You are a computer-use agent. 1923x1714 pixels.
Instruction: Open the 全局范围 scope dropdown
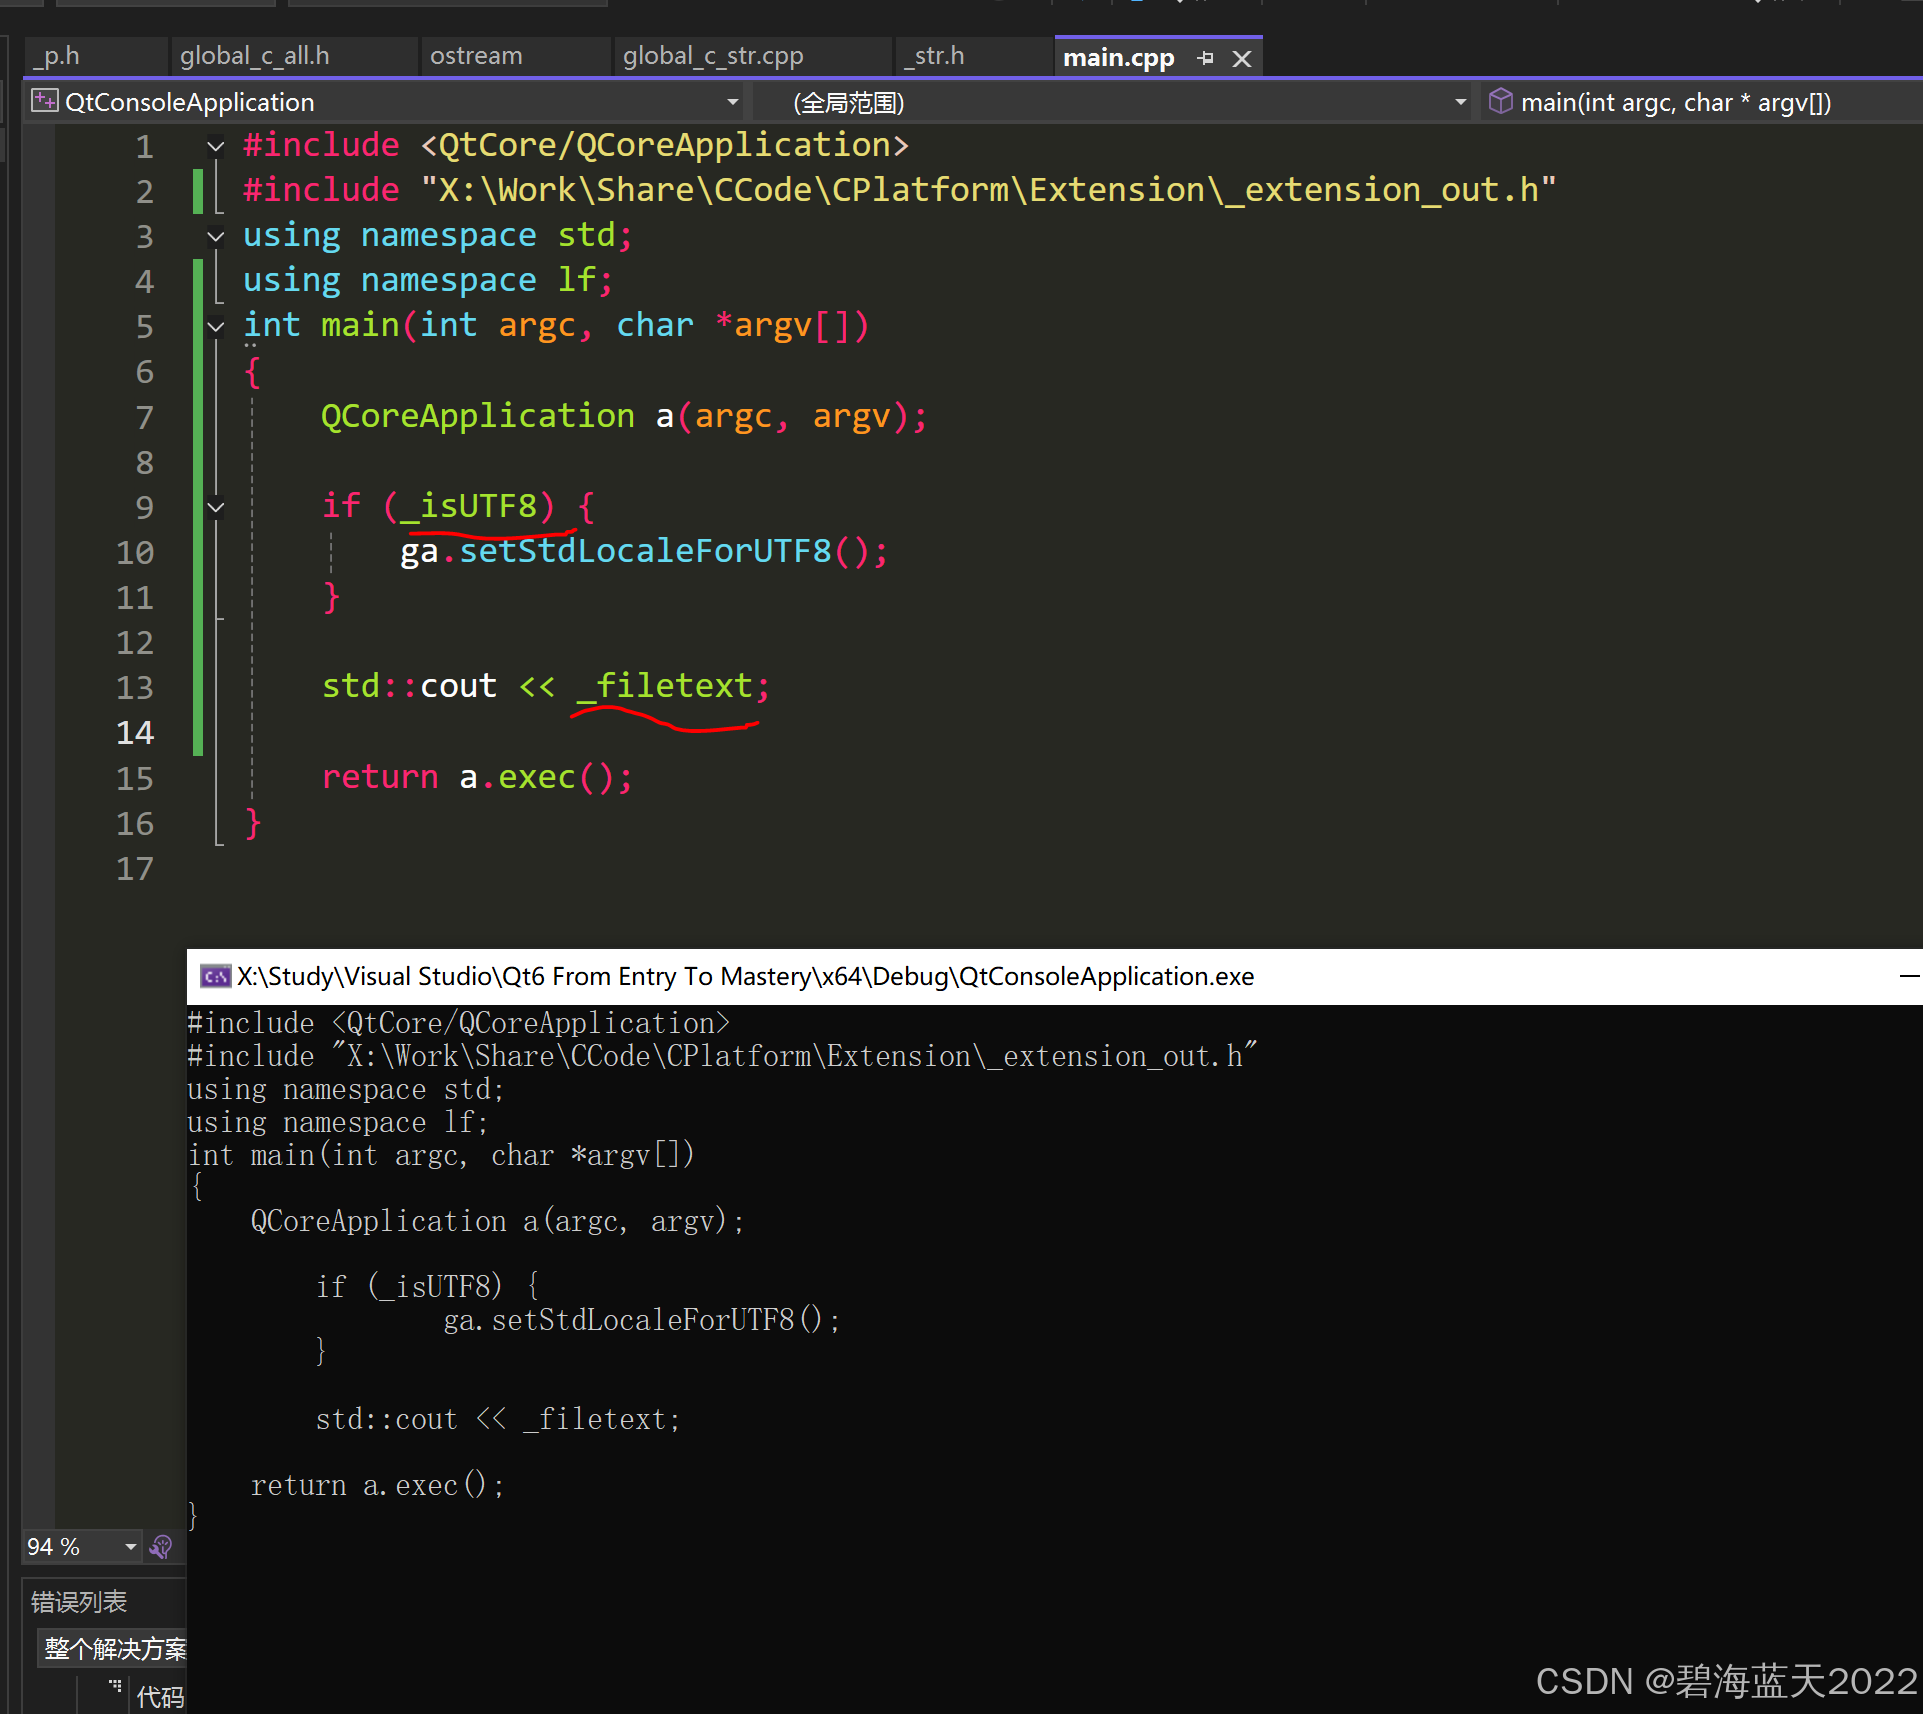click(x=1460, y=102)
